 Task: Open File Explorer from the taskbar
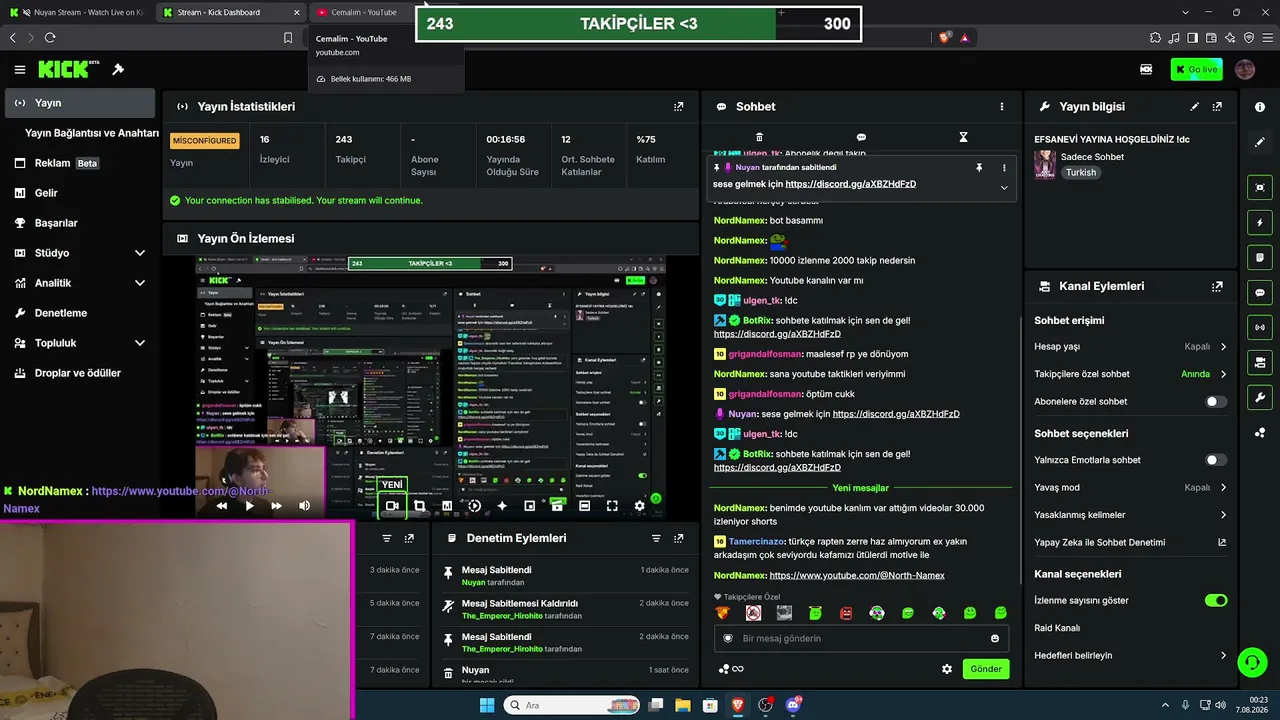click(x=684, y=705)
